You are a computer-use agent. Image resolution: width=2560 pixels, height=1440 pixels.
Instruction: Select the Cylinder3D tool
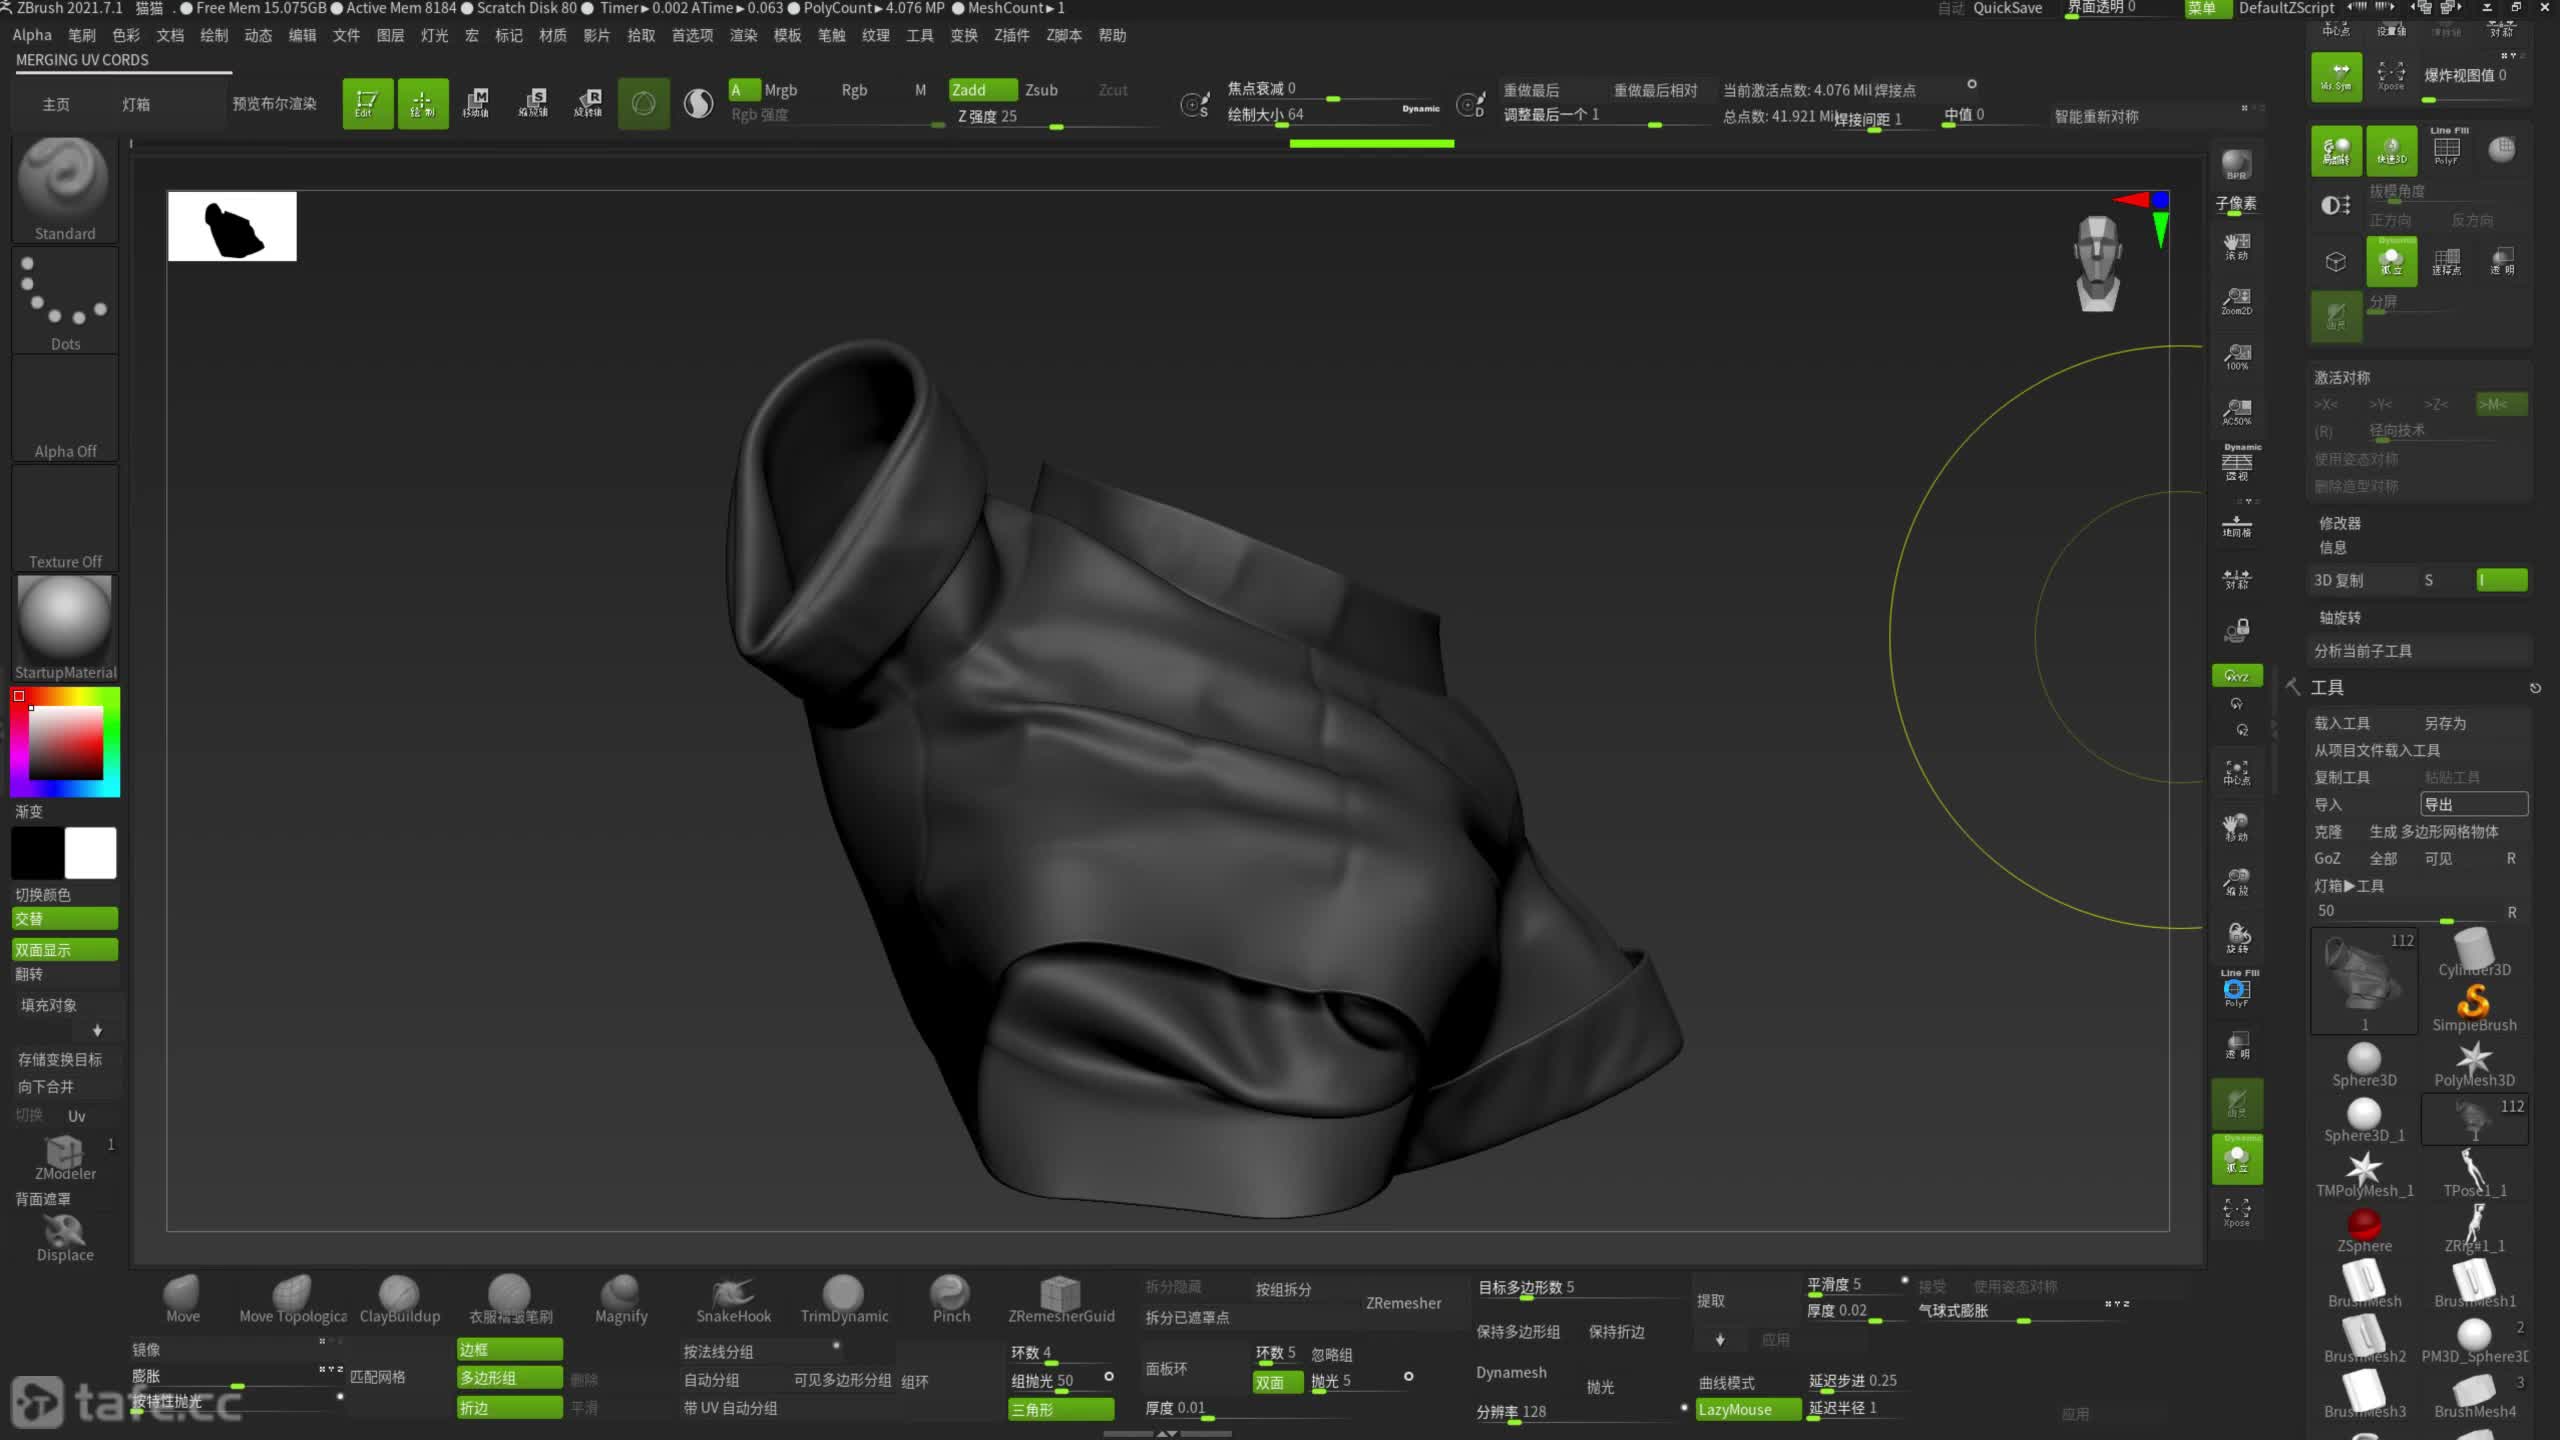click(x=2474, y=953)
